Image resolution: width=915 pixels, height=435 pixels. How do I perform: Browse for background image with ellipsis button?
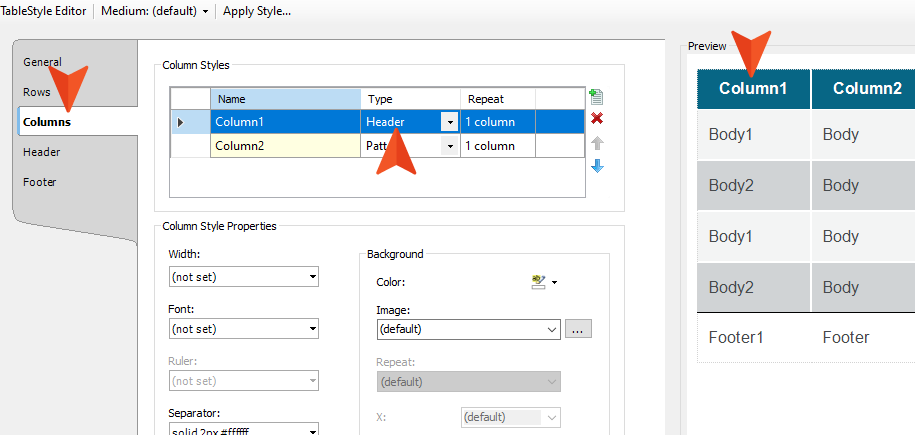click(x=579, y=328)
